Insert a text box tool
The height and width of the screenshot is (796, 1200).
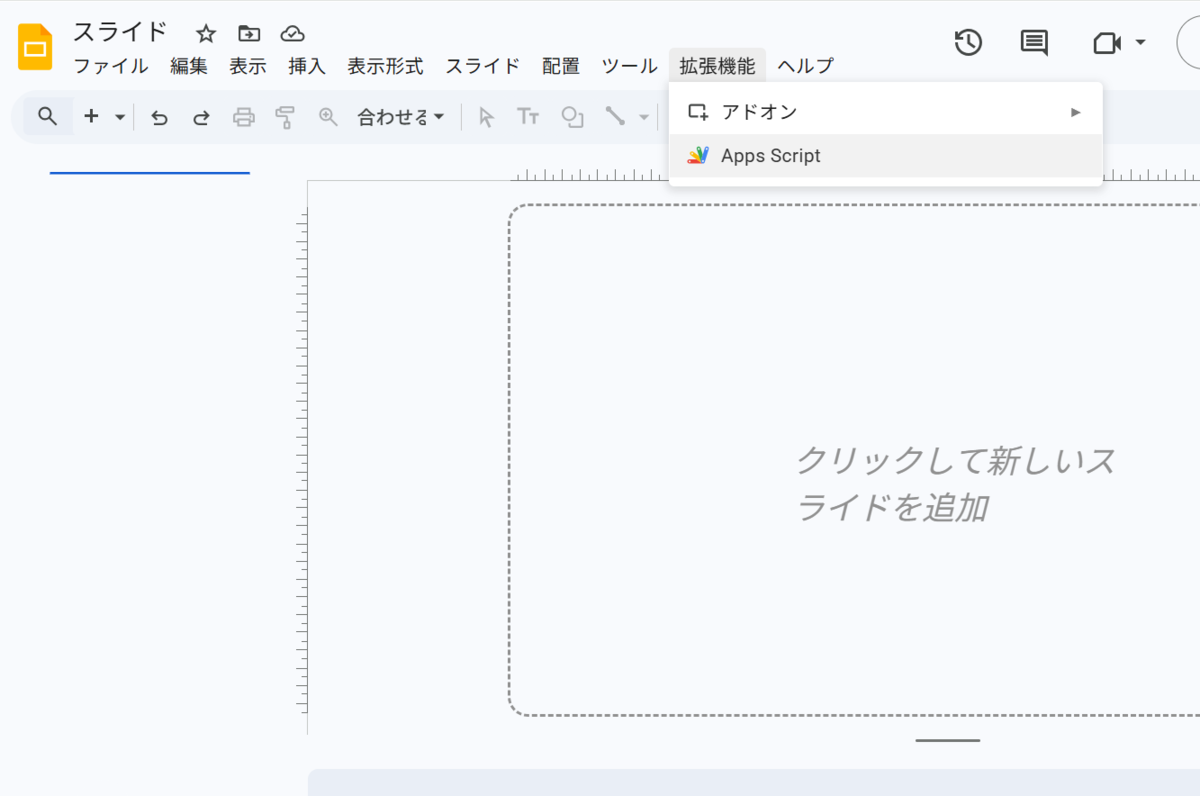click(x=528, y=117)
